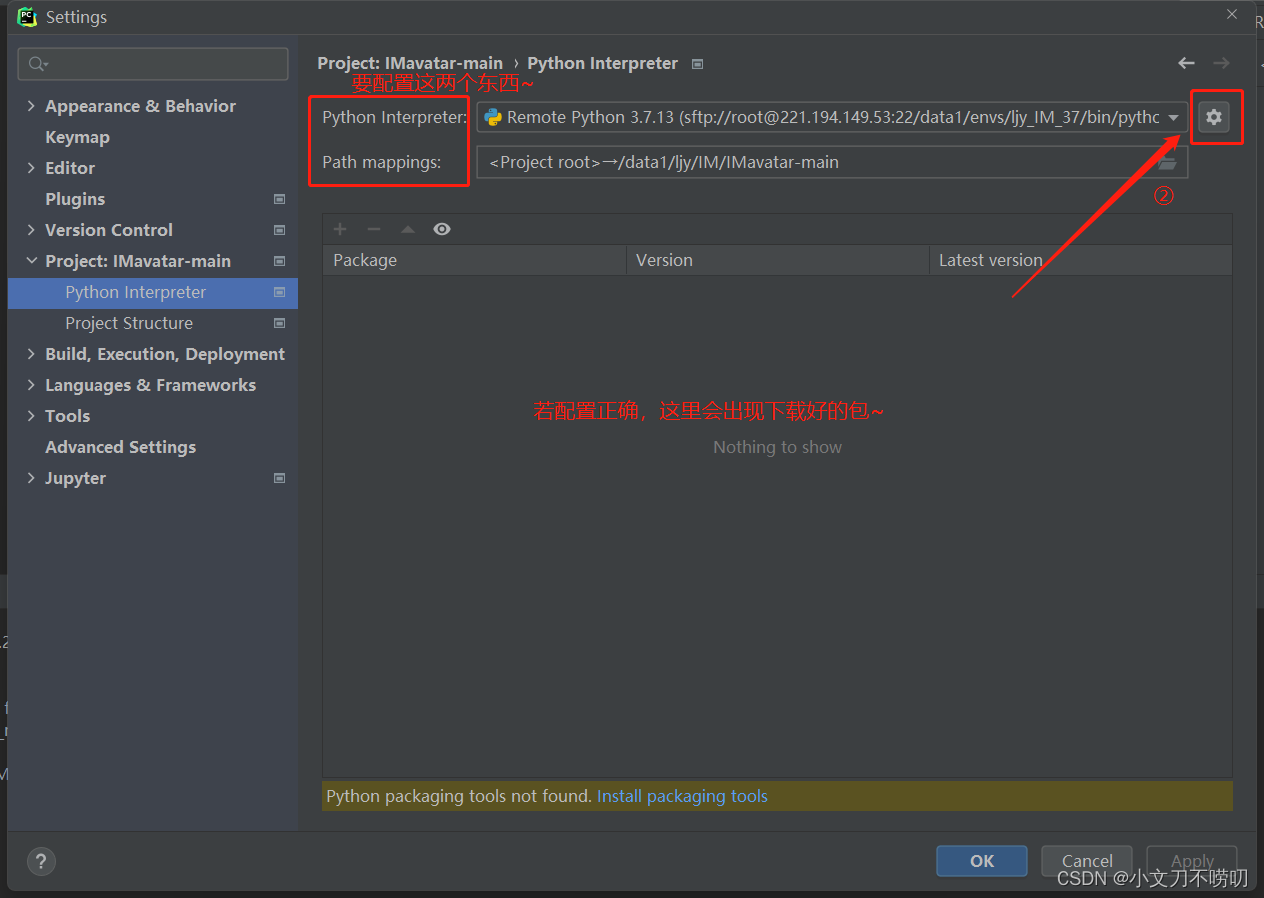
Task: Toggle show early releases eye icon
Action: [x=442, y=229]
